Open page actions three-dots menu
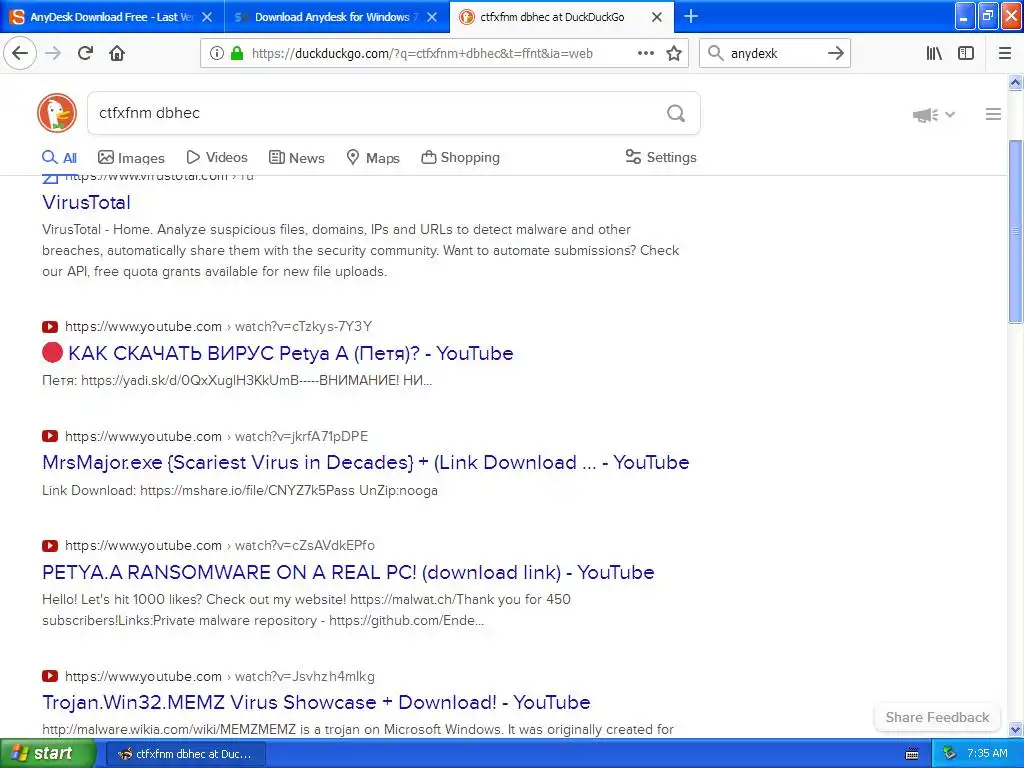 point(646,53)
